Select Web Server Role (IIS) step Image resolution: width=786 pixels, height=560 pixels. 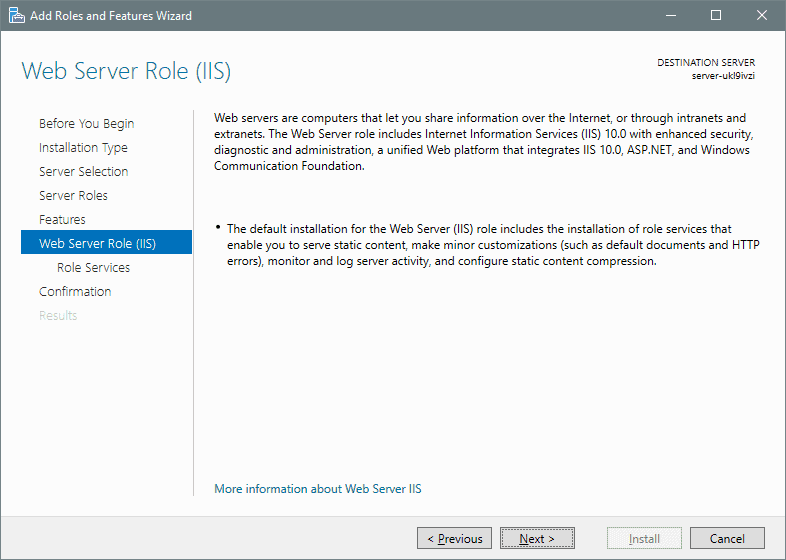[x=106, y=242]
